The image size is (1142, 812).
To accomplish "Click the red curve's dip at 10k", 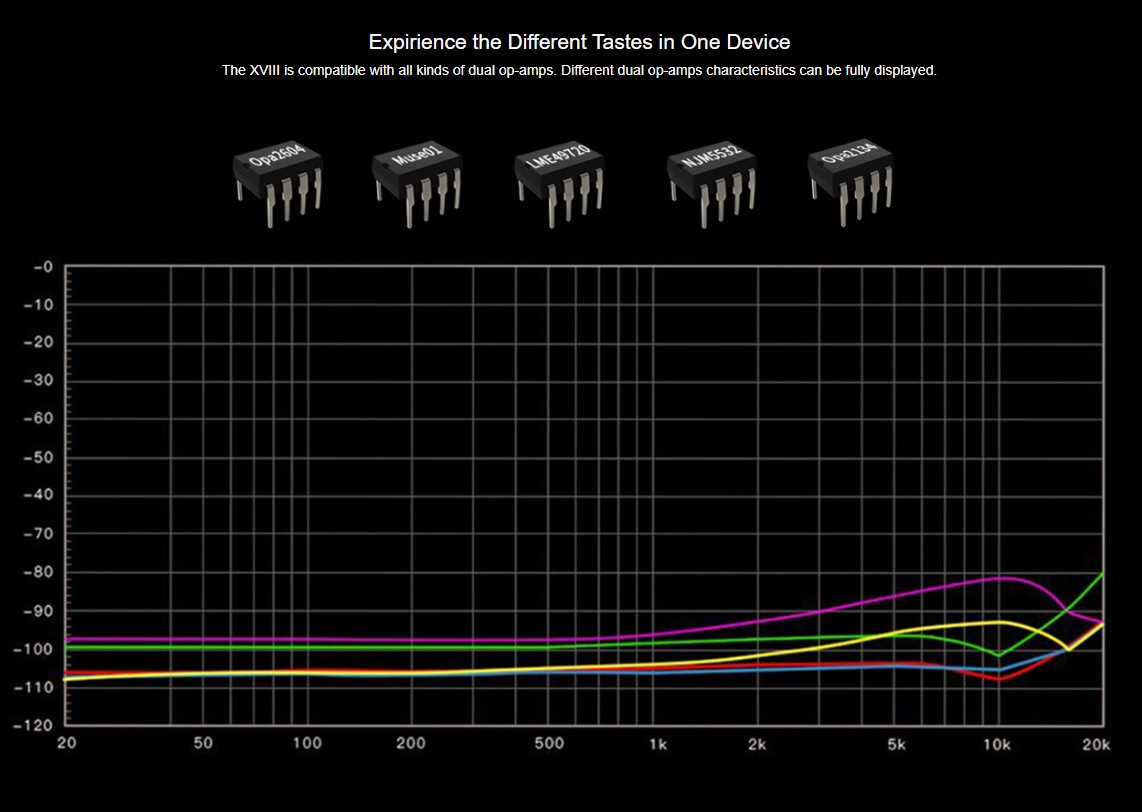I will pos(999,679).
